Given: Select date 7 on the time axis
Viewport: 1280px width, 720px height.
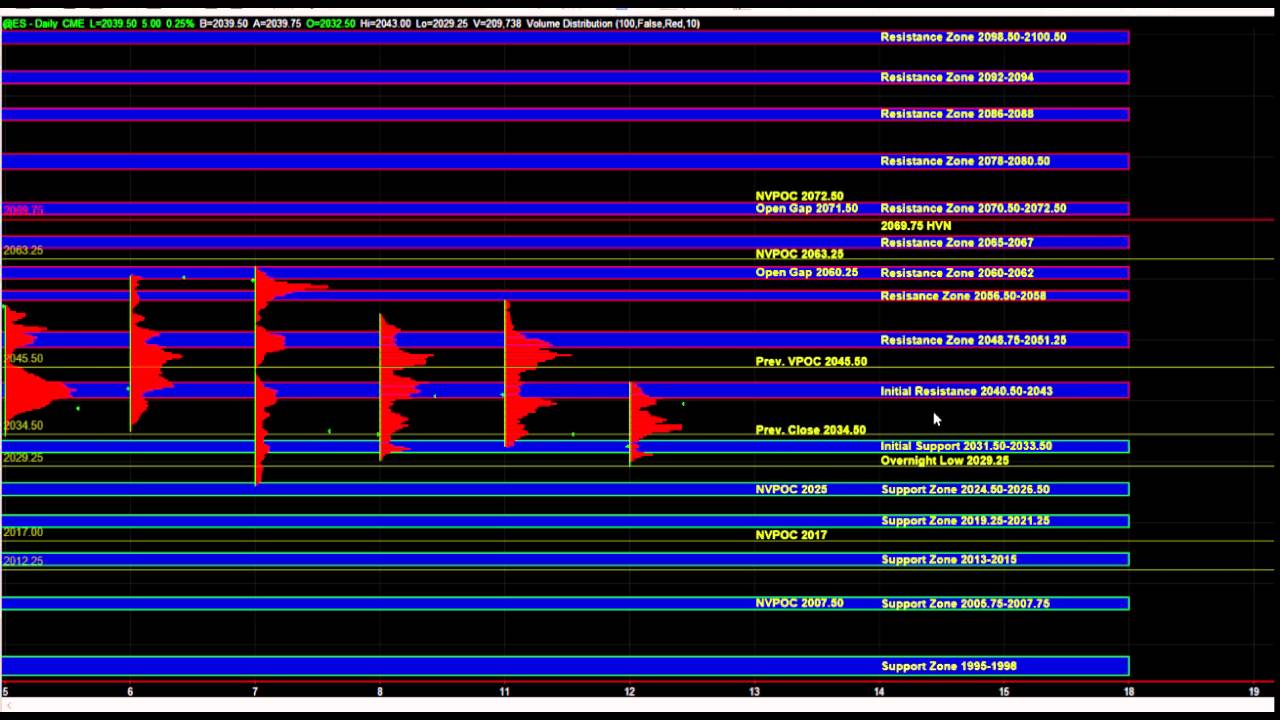Looking at the screenshot, I should point(255,692).
